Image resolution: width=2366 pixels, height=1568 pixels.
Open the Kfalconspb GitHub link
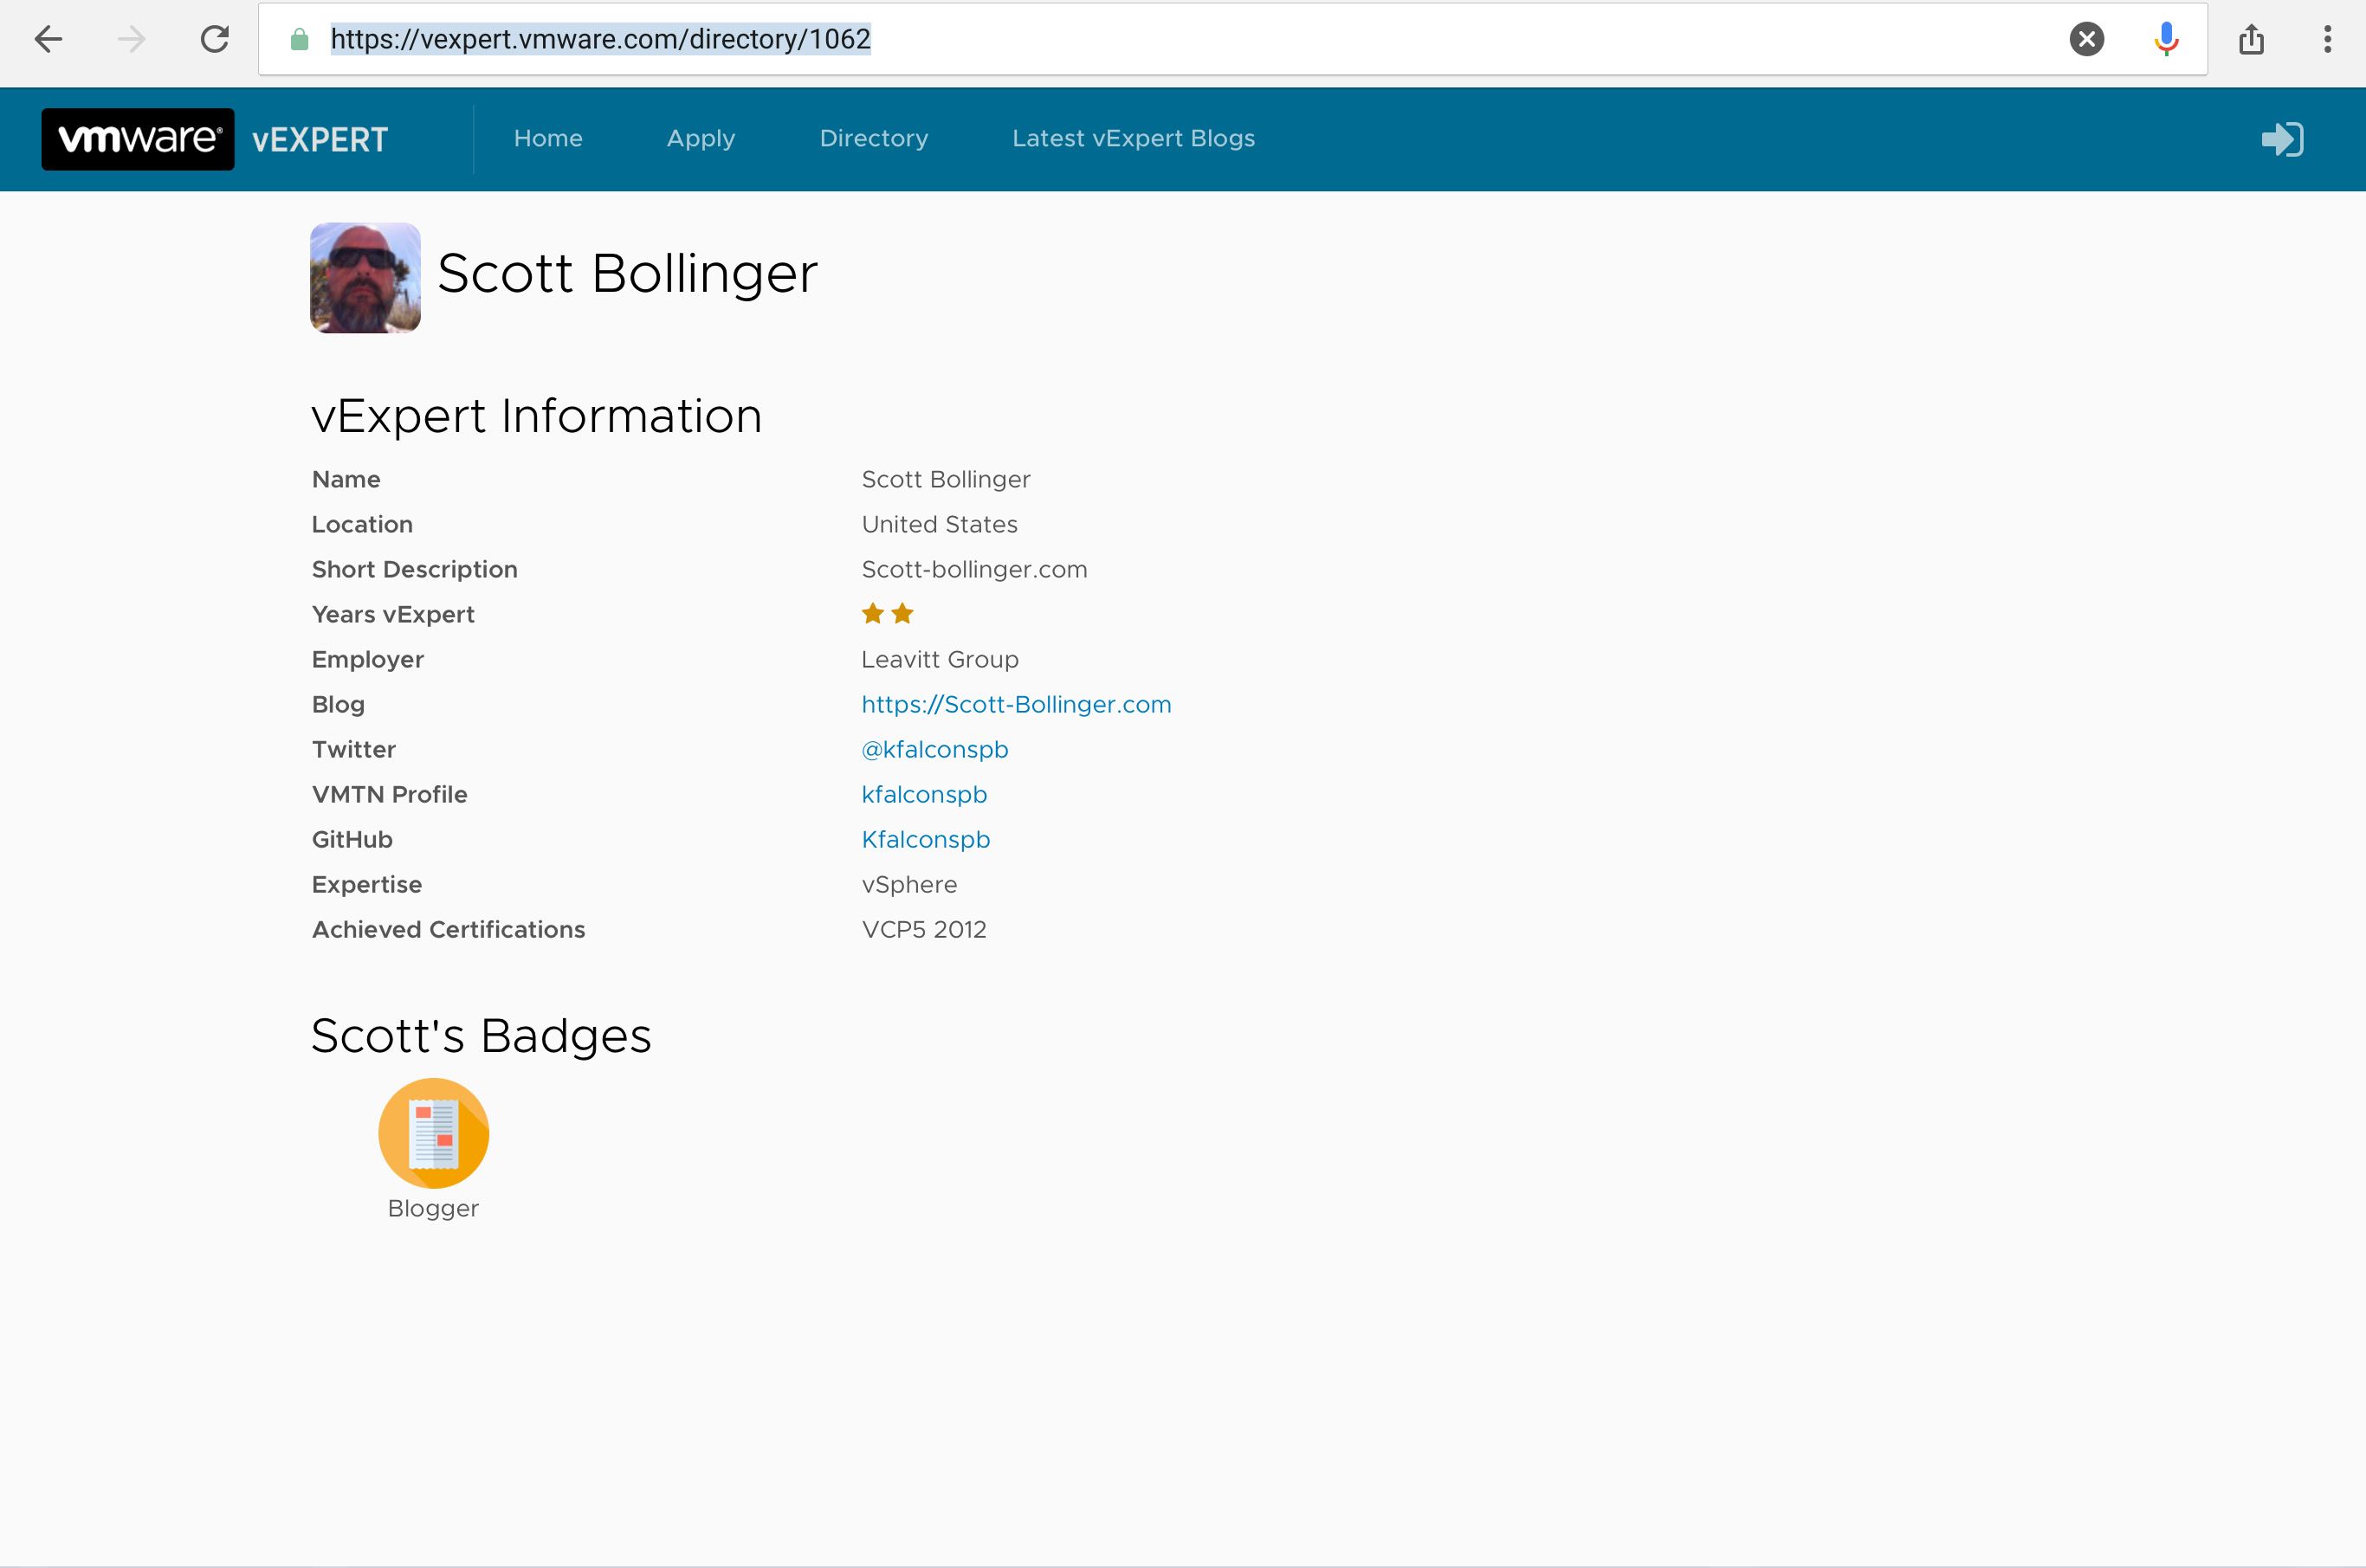[x=926, y=839]
